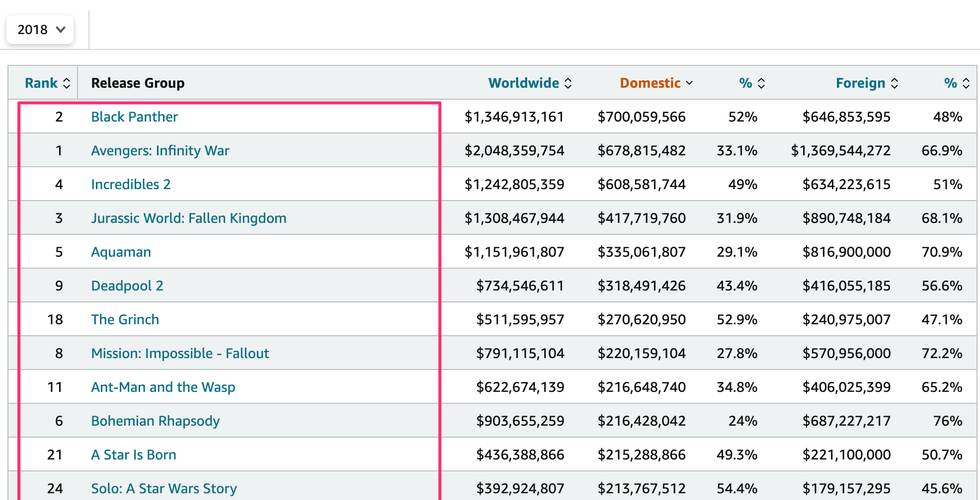The image size is (980, 500).
Task: Select A Star Is Born domestic $215,288,866
Action: pos(642,454)
